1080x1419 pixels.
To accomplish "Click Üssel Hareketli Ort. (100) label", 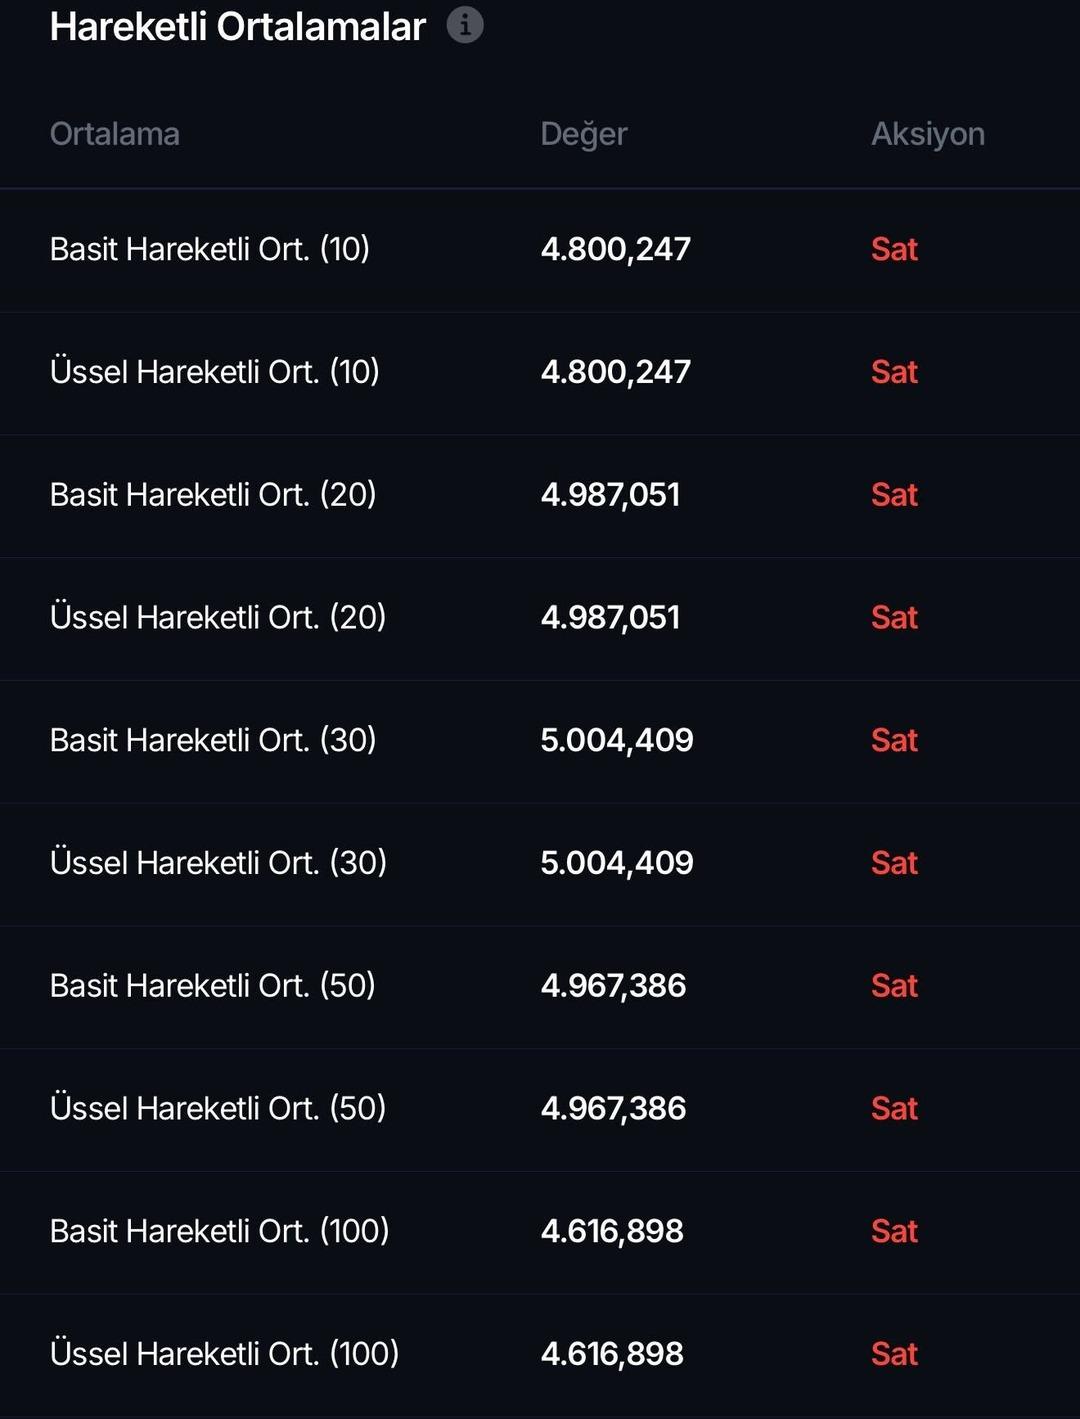I will coord(225,1354).
